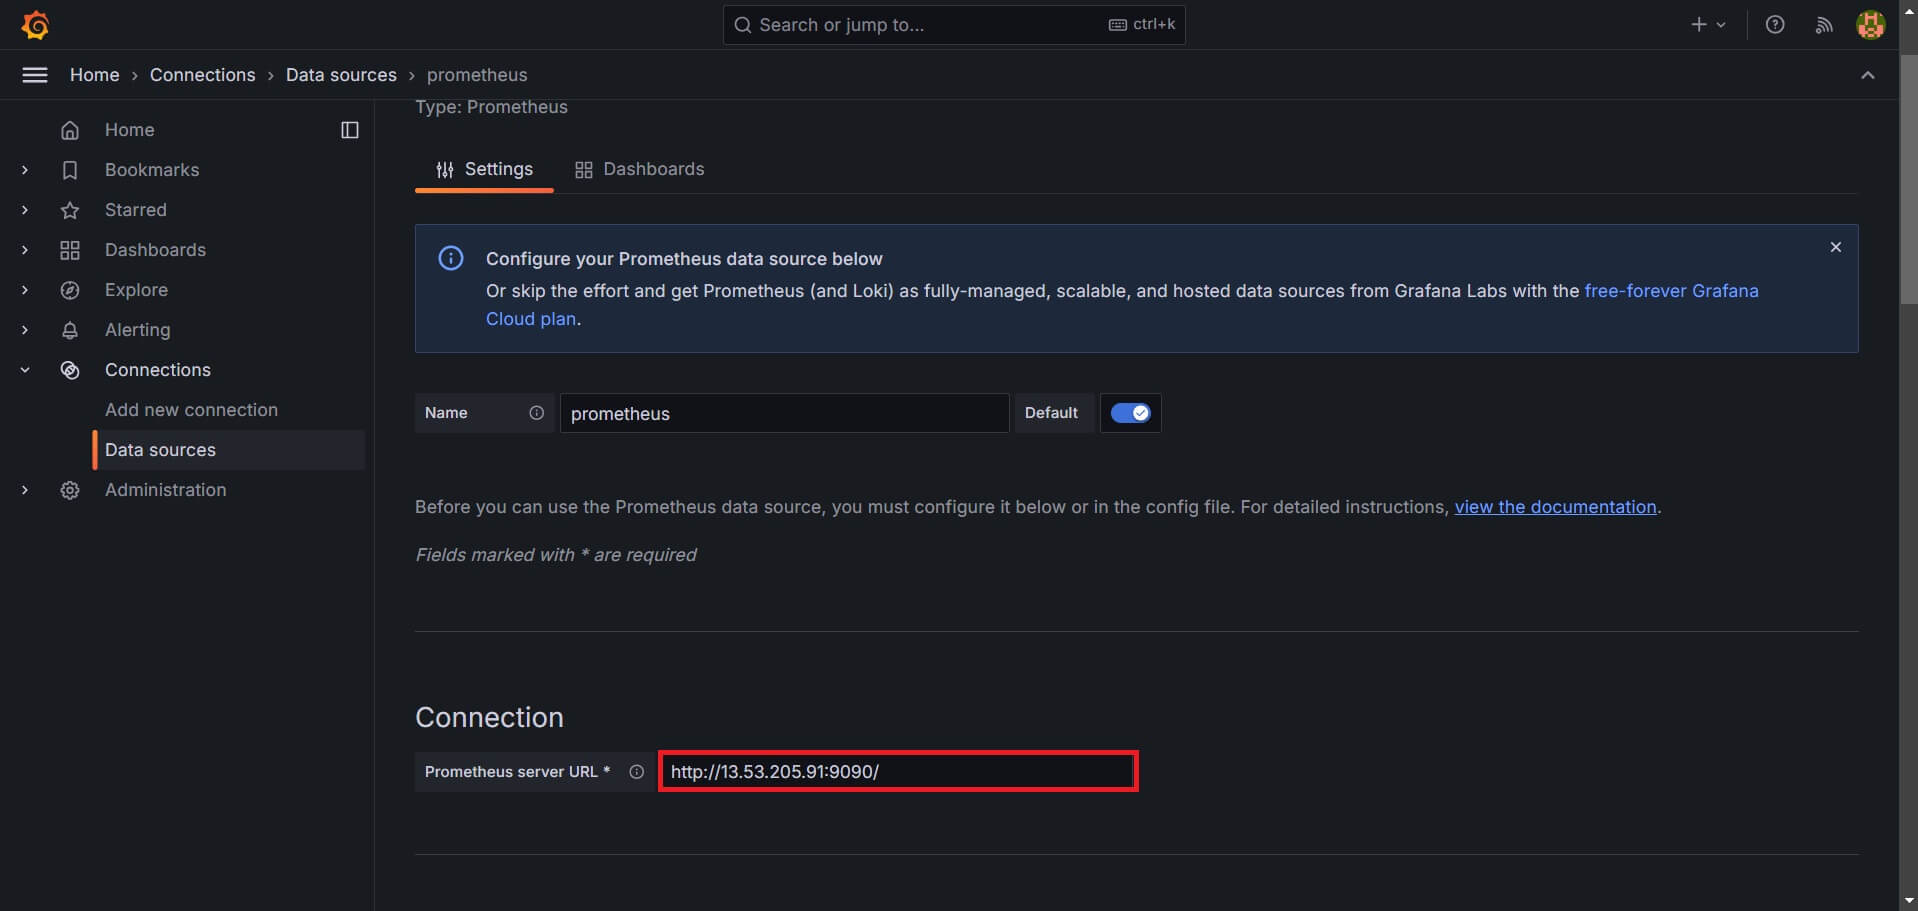
Task: Open the help icon in the top bar
Action: [1775, 24]
